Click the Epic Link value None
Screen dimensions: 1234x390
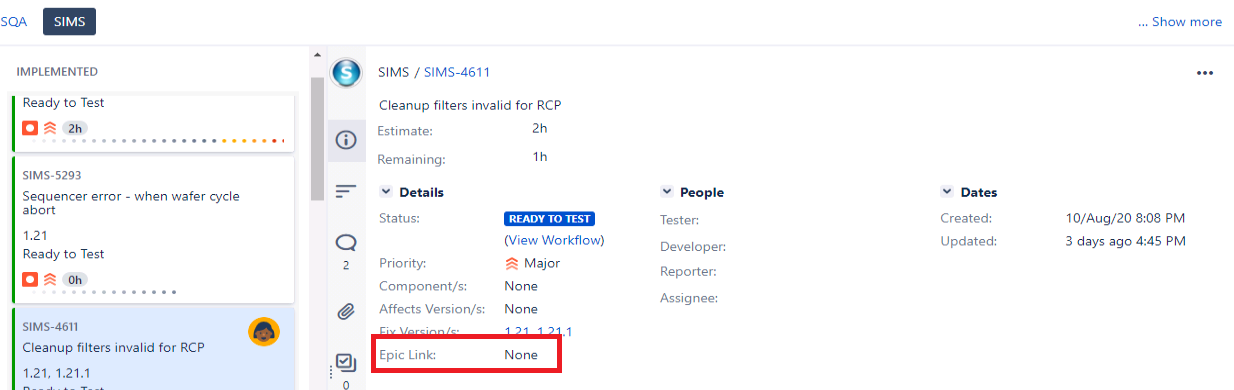pyautogui.click(x=521, y=355)
